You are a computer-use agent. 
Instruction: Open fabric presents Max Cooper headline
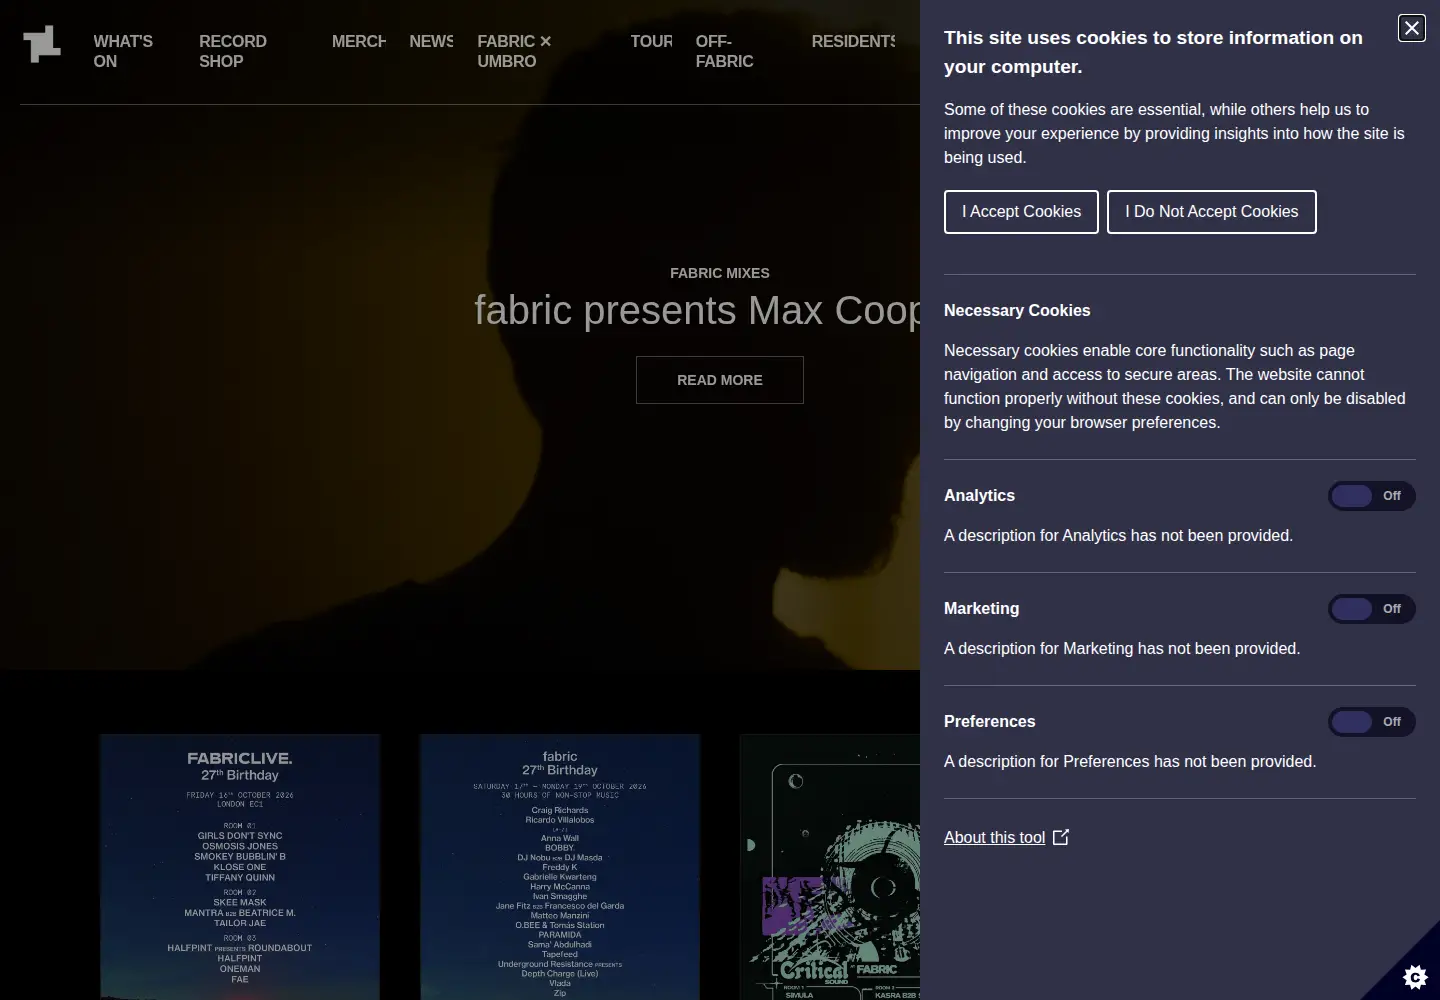pos(697,311)
